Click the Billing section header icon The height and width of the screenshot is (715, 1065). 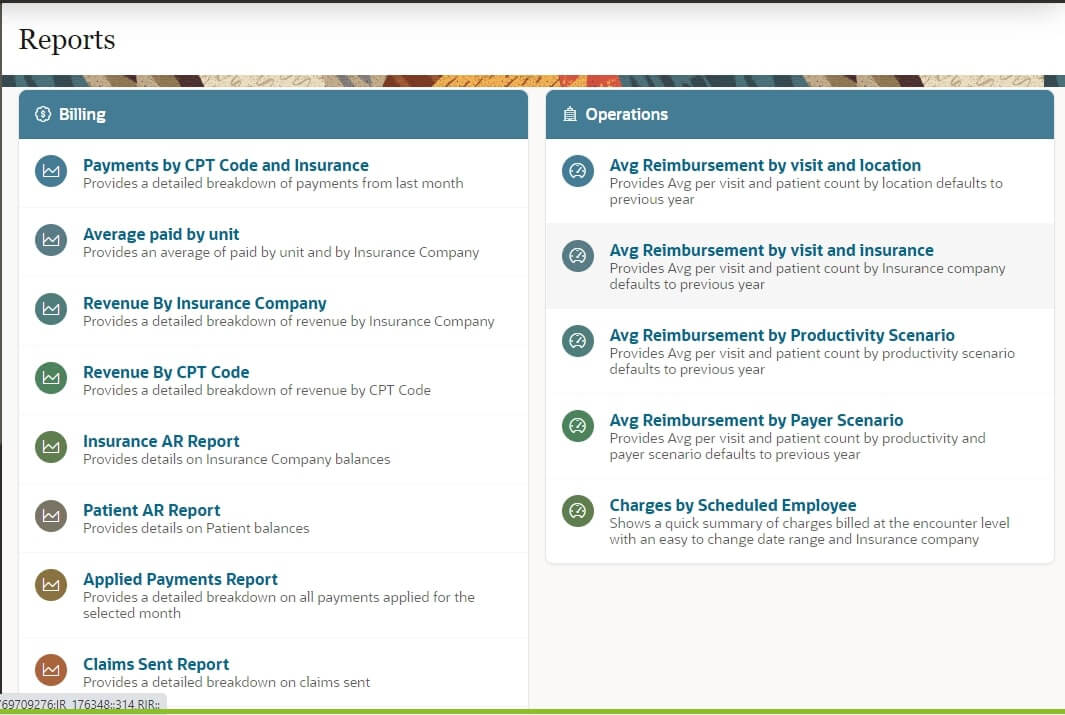[x=41, y=114]
